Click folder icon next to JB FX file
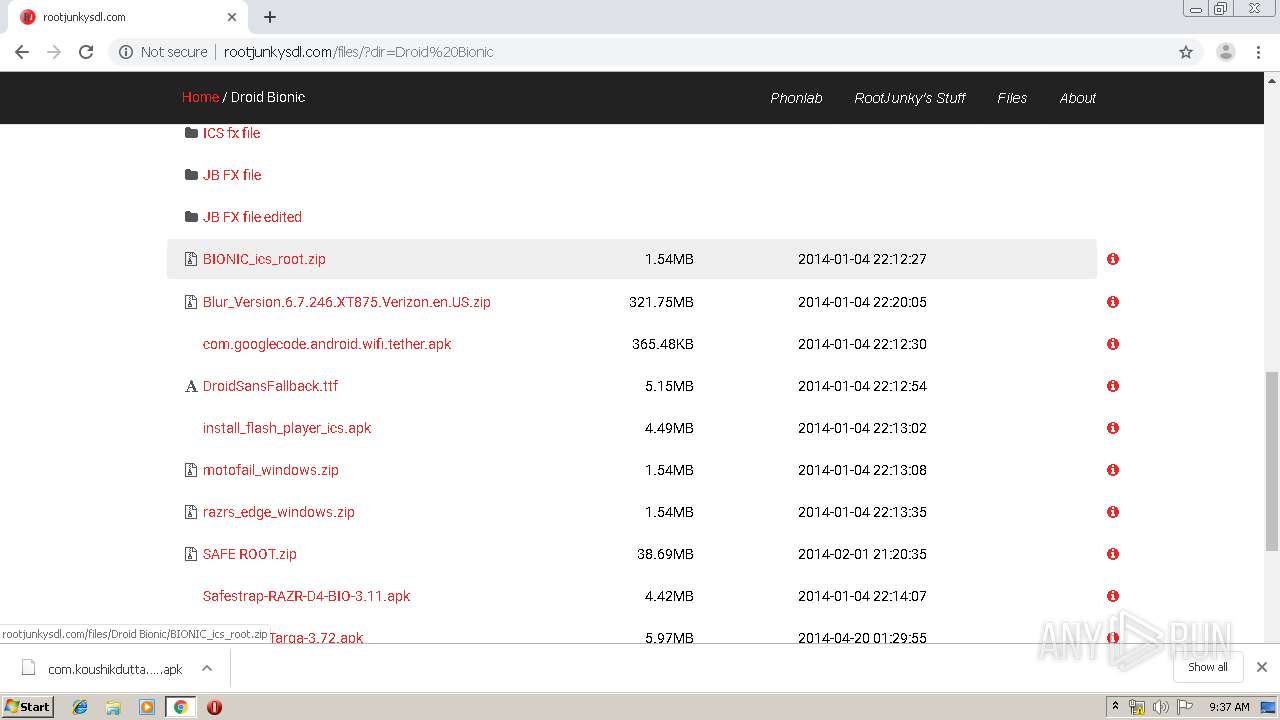The image size is (1280, 720). click(x=191, y=175)
